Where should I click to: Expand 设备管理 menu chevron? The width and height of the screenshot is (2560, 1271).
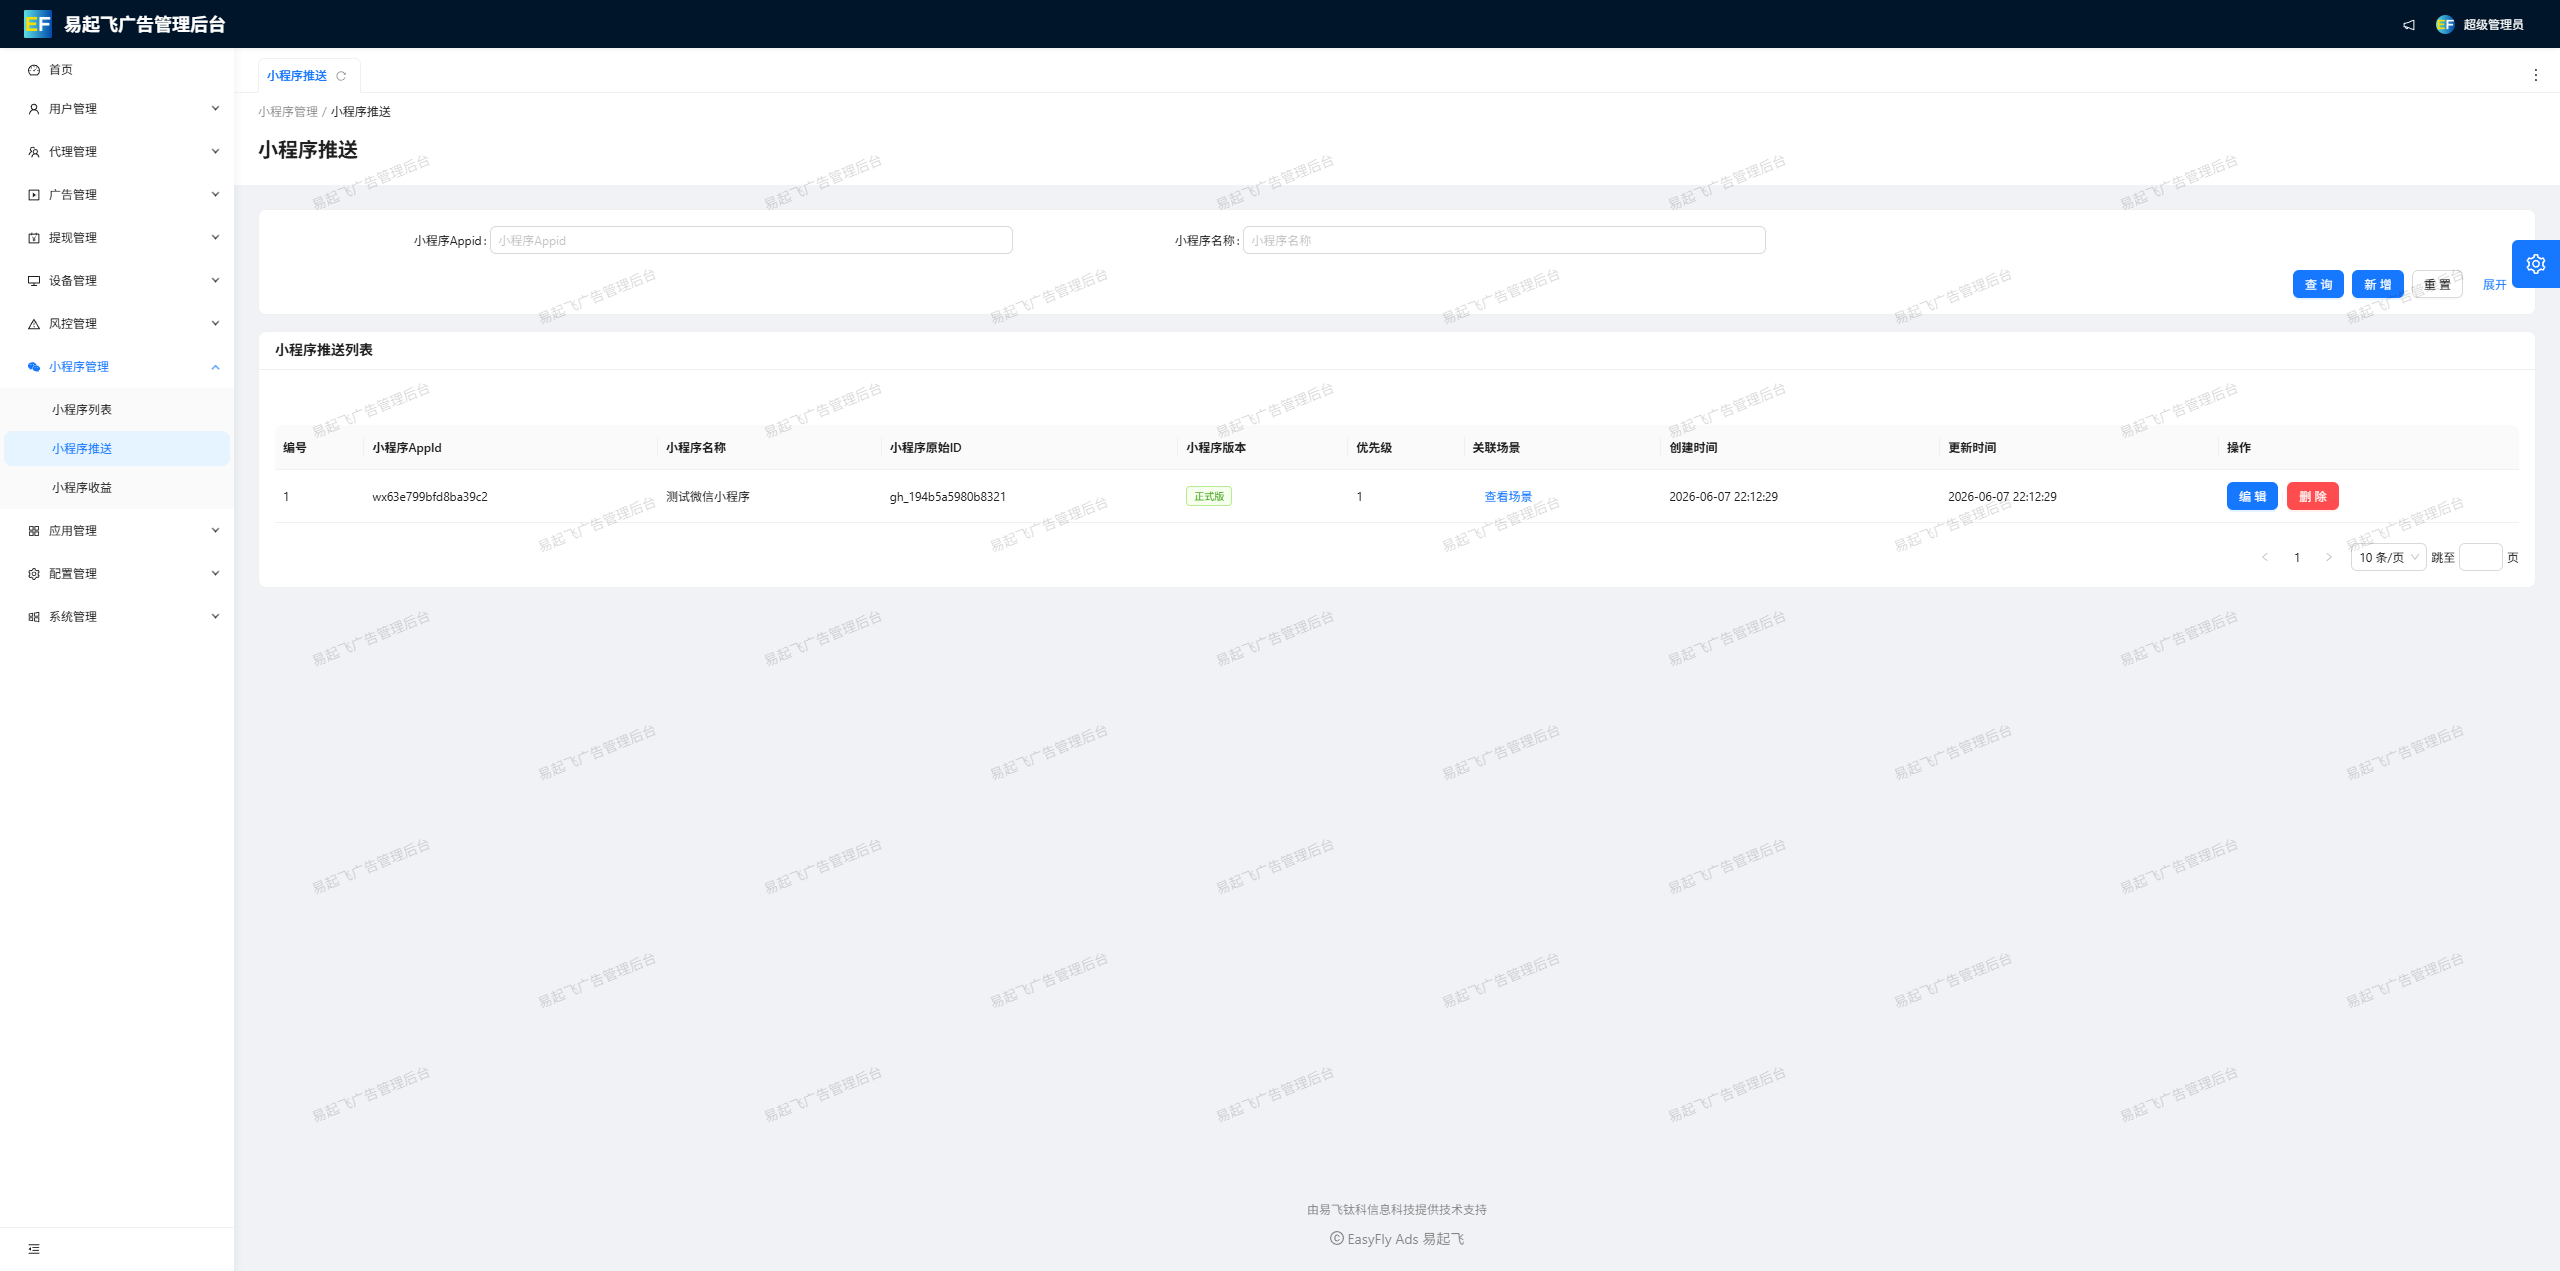[215, 280]
